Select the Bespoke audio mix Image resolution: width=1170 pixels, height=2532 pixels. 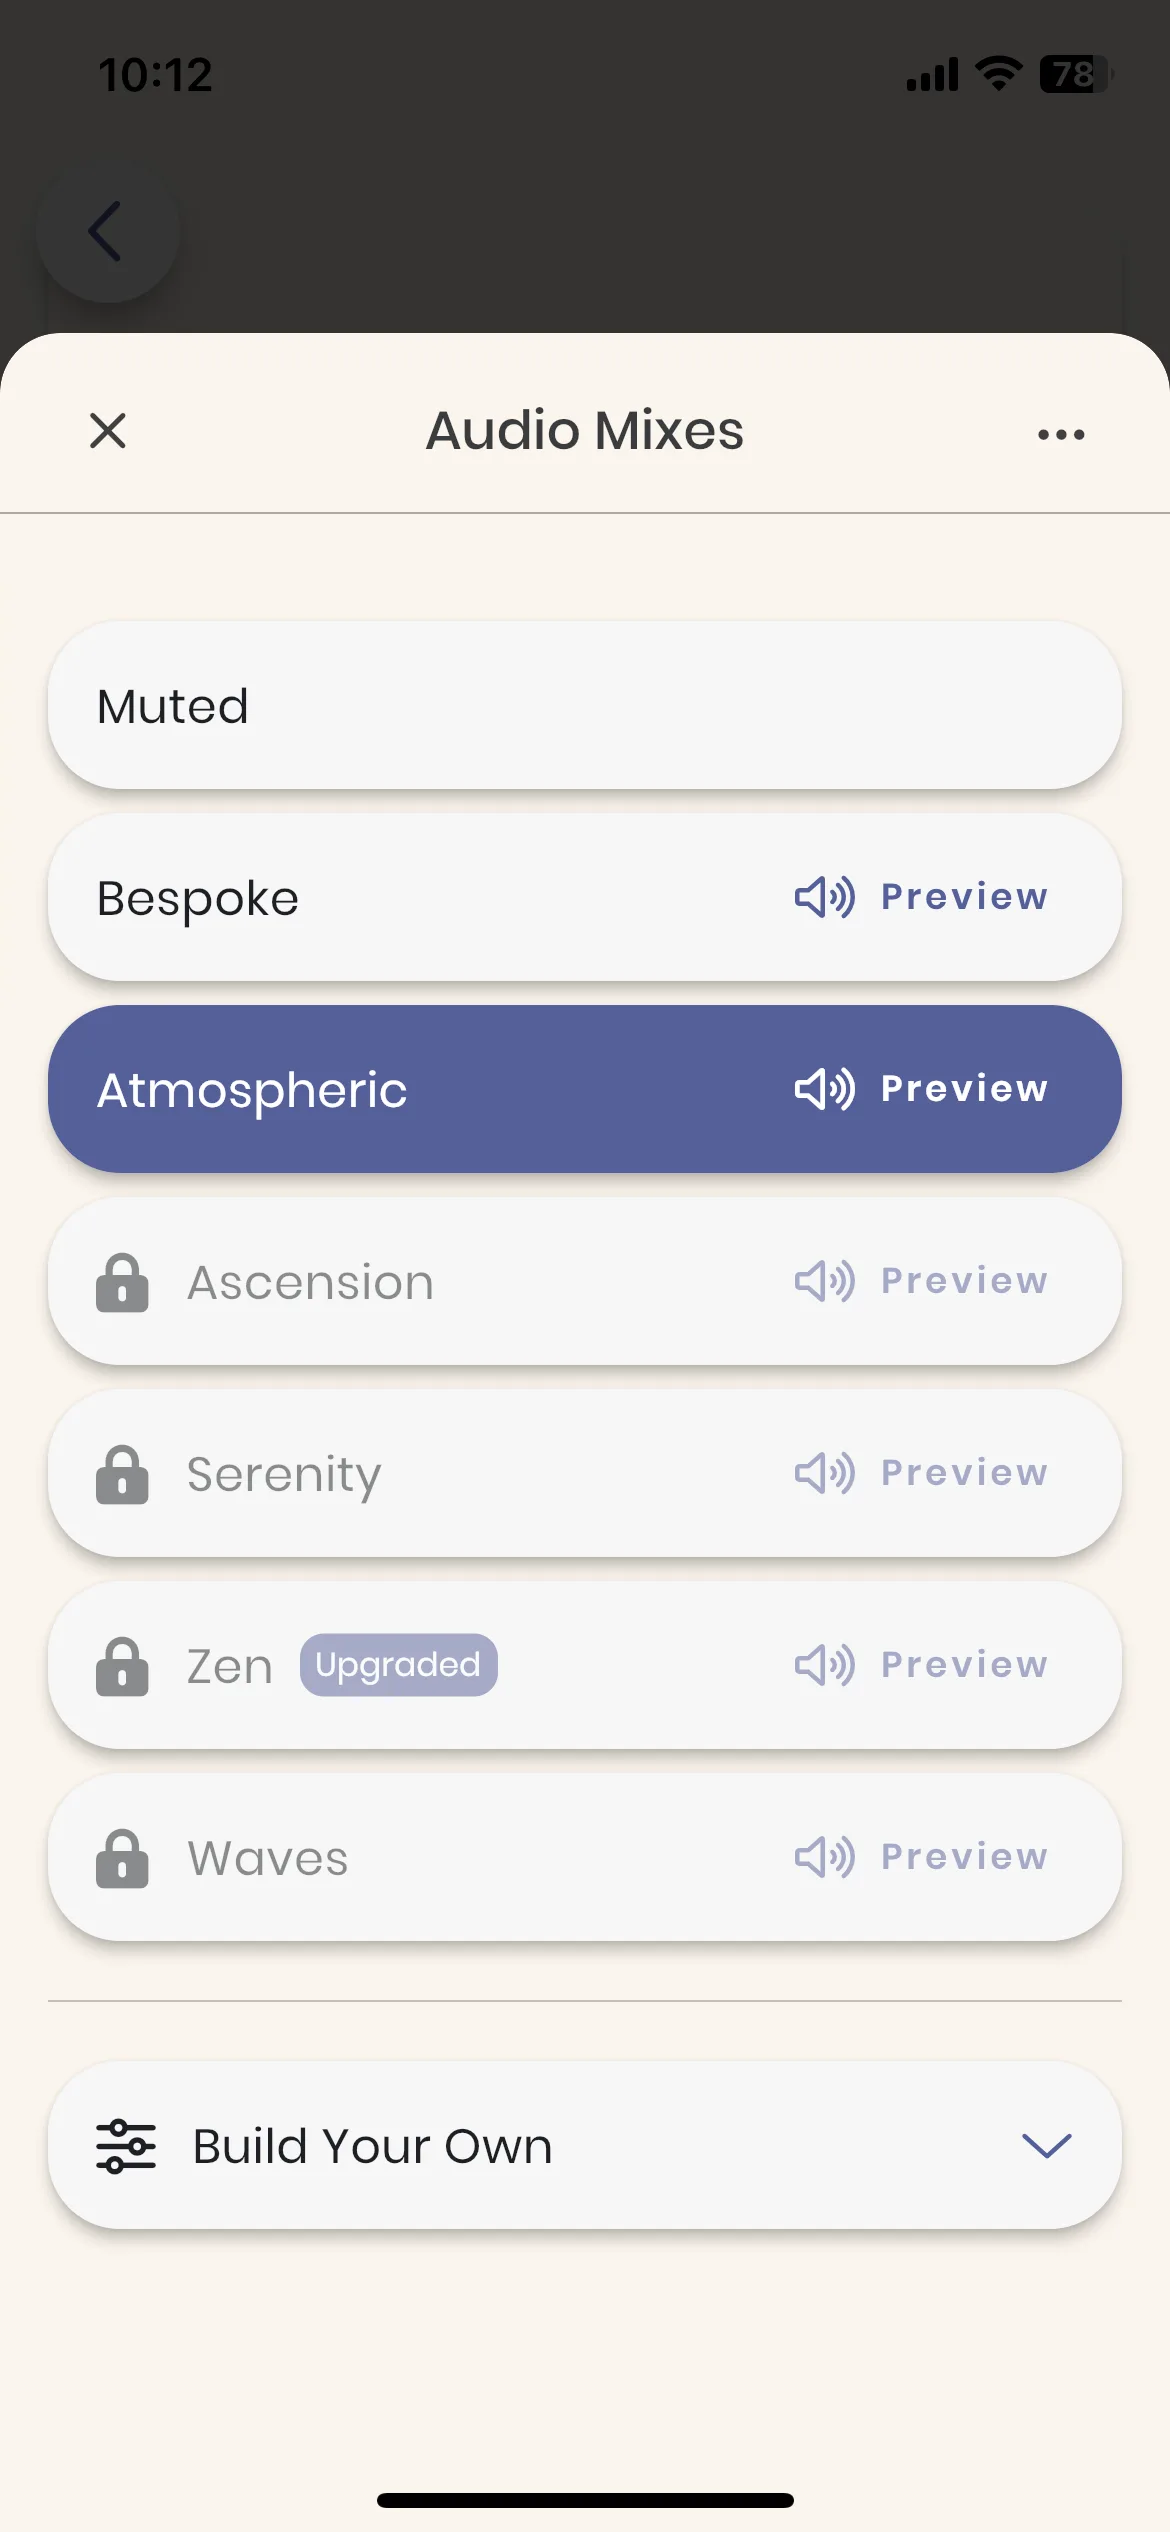point(585,897)
